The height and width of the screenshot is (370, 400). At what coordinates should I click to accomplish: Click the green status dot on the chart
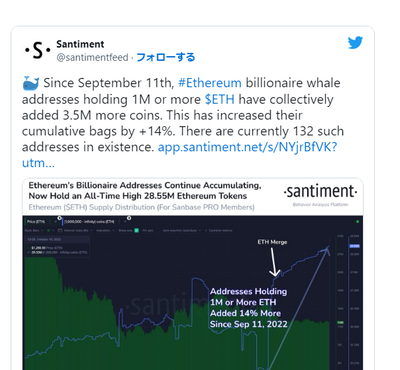(357, 221)
